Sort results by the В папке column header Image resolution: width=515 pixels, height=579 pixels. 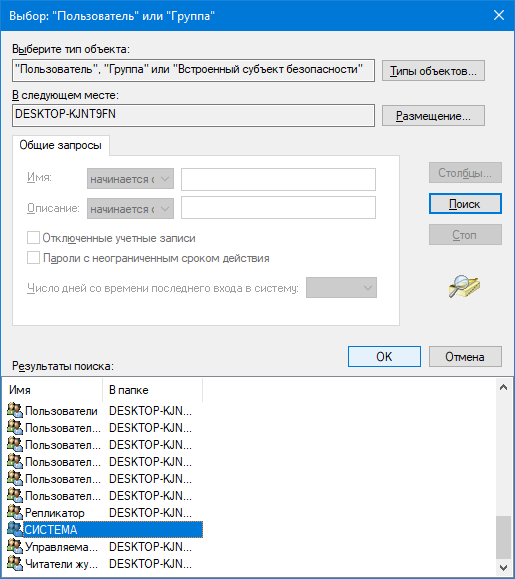pos(152,390)
